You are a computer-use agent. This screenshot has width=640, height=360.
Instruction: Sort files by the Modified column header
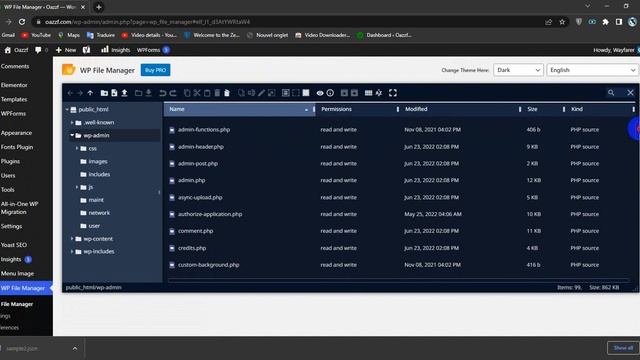tap(460, 109)
